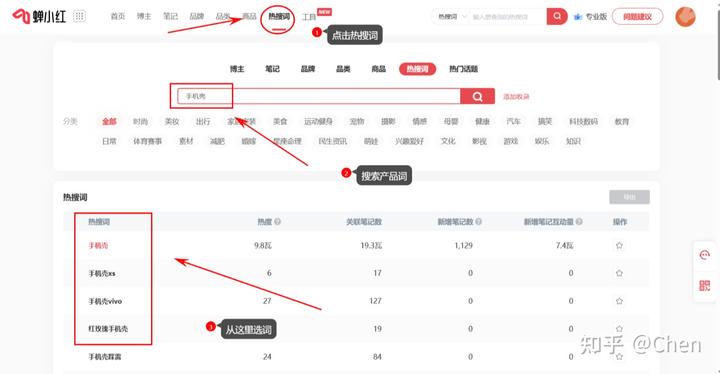The width and height of the screenshot is (720, 374).
Task: Open the app grid menu icon
Action: click(x=79, y=17)
